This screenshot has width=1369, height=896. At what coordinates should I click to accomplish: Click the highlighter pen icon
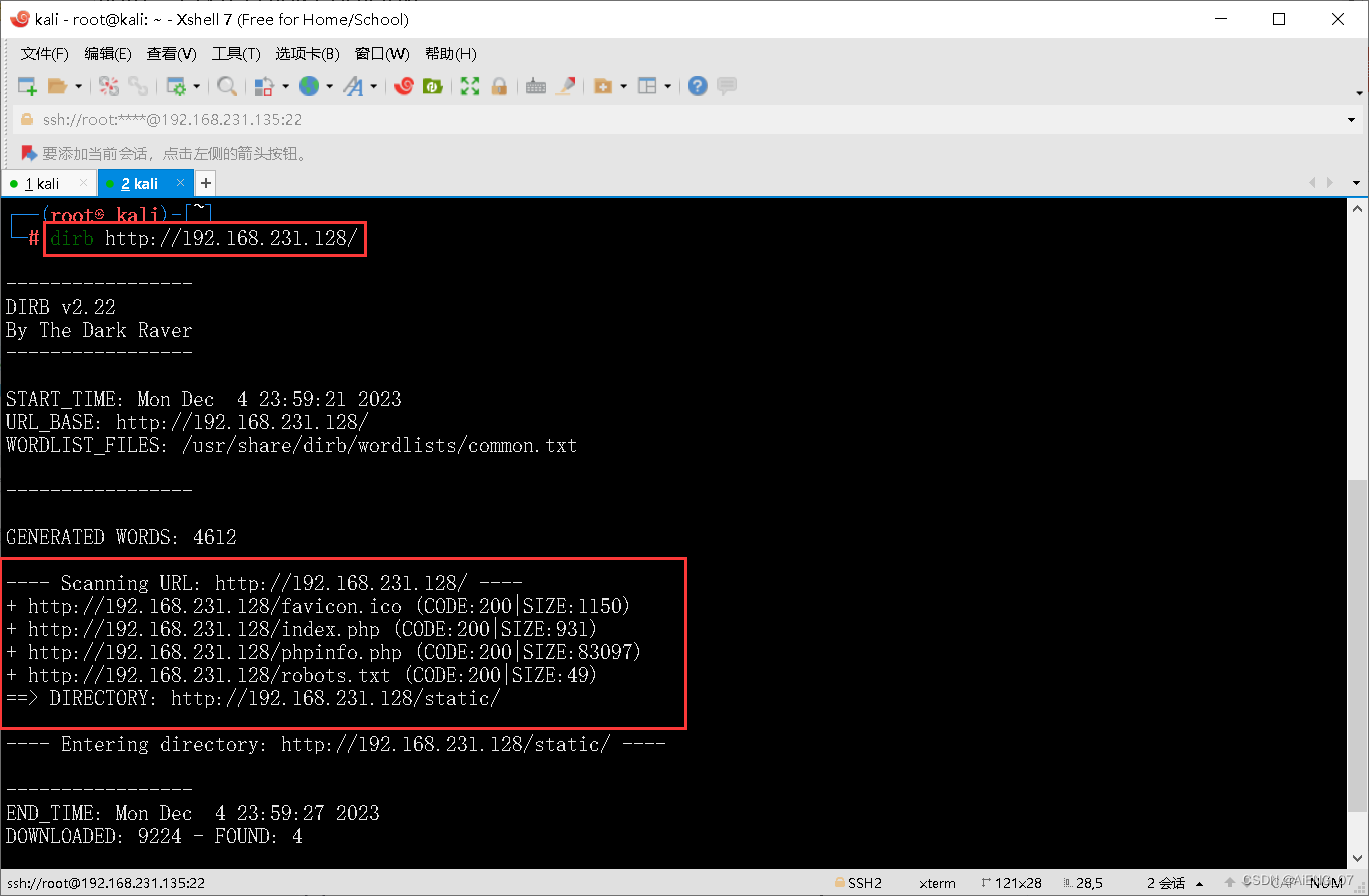point(566,86)
